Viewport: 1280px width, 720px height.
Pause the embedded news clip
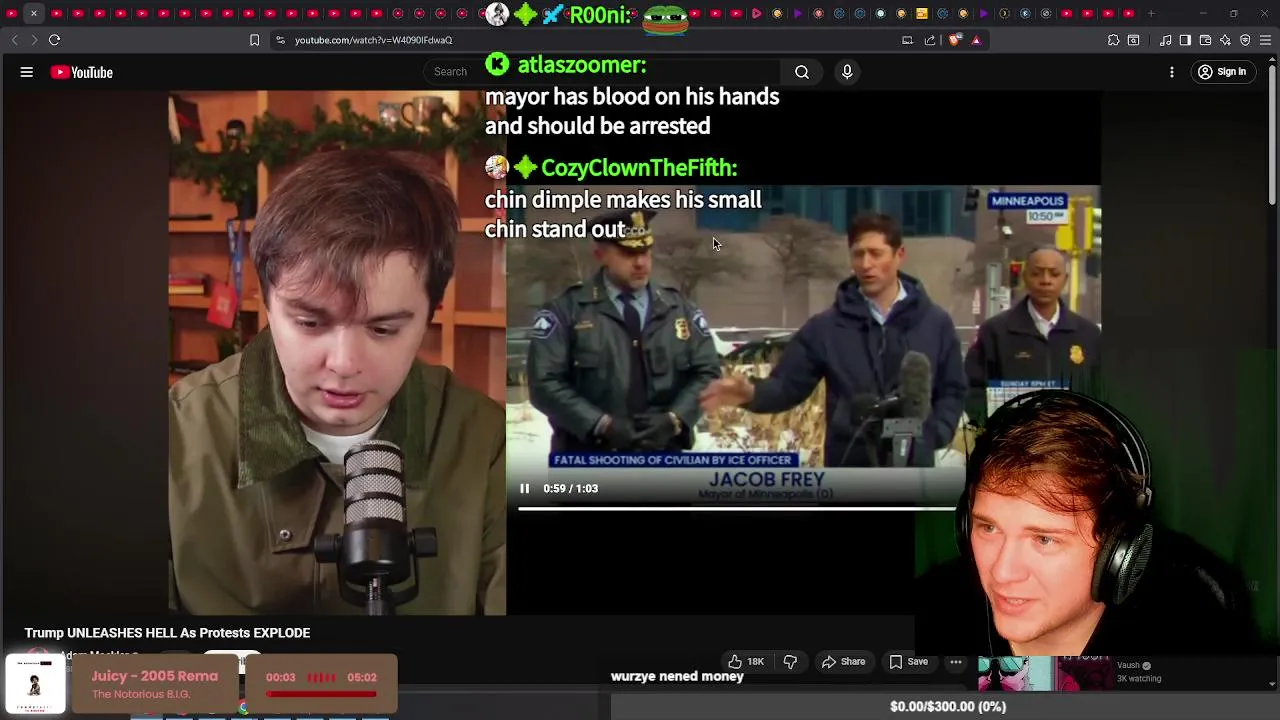point(524,488)
